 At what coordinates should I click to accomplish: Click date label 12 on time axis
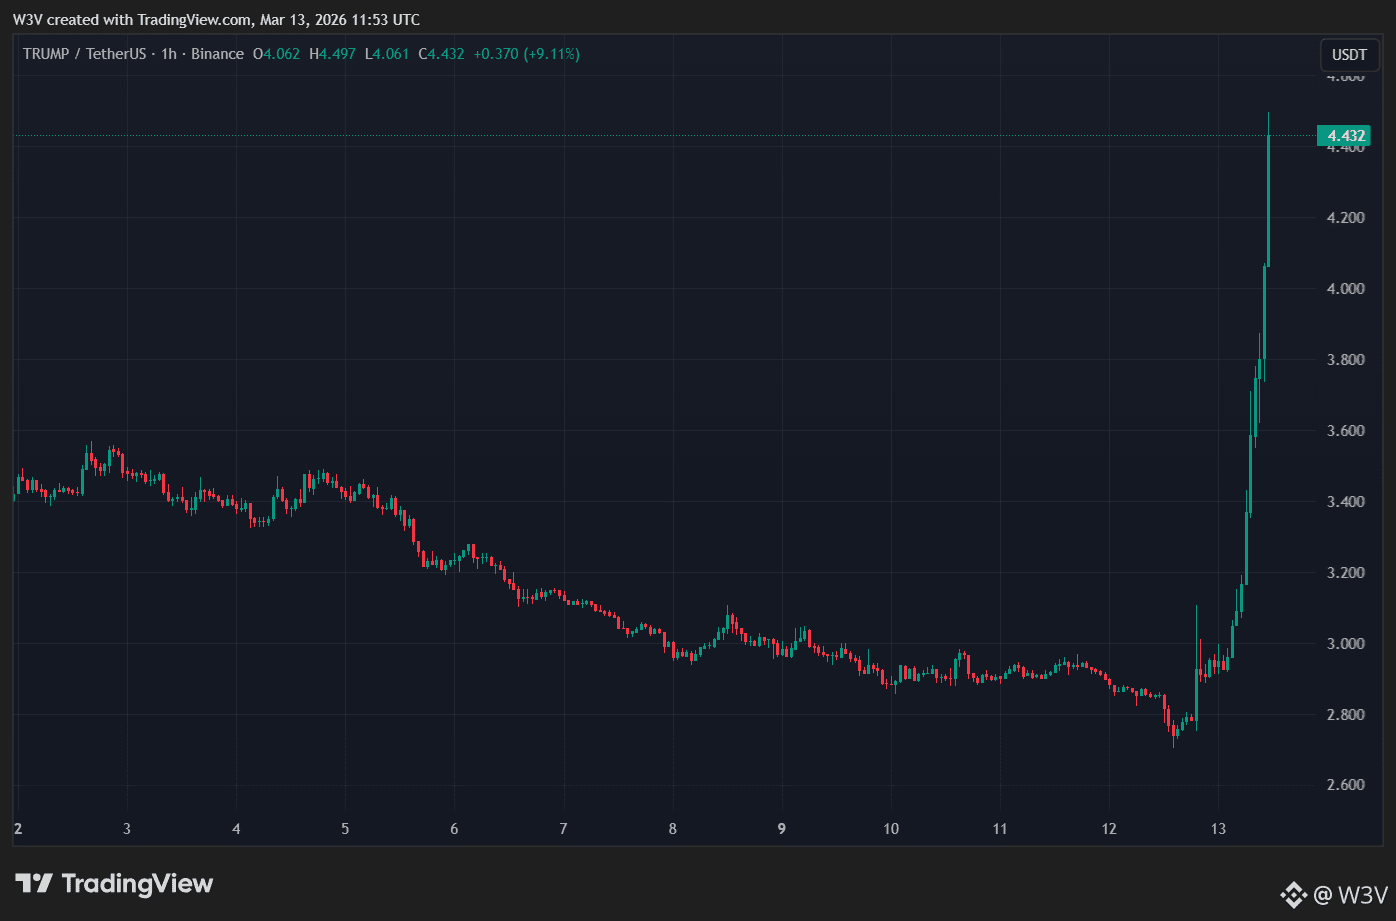pos(1109,829)
